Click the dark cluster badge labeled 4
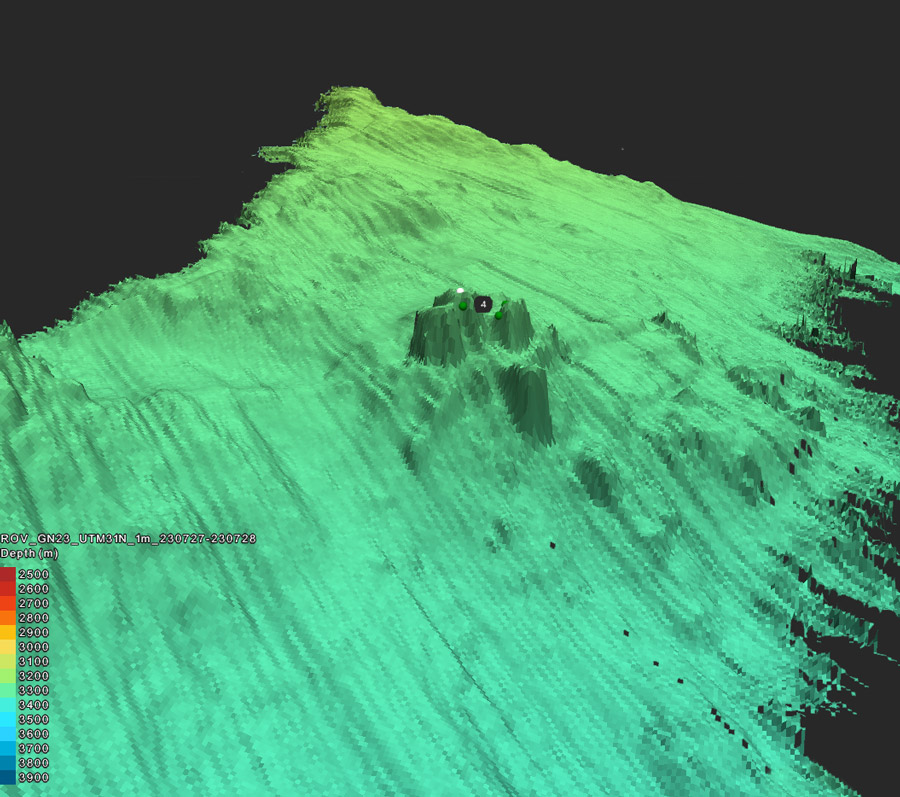The height and width of the screenshot is (797, 900). [483, 304]
